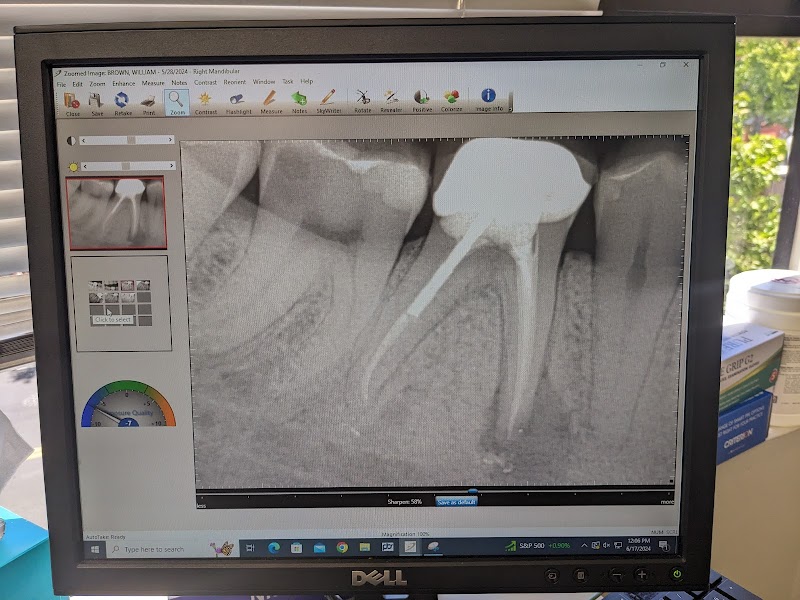Open Microsoft Store from the taskbar
Viewport: 800px width, 600px height.
click(x=296, y=548)
